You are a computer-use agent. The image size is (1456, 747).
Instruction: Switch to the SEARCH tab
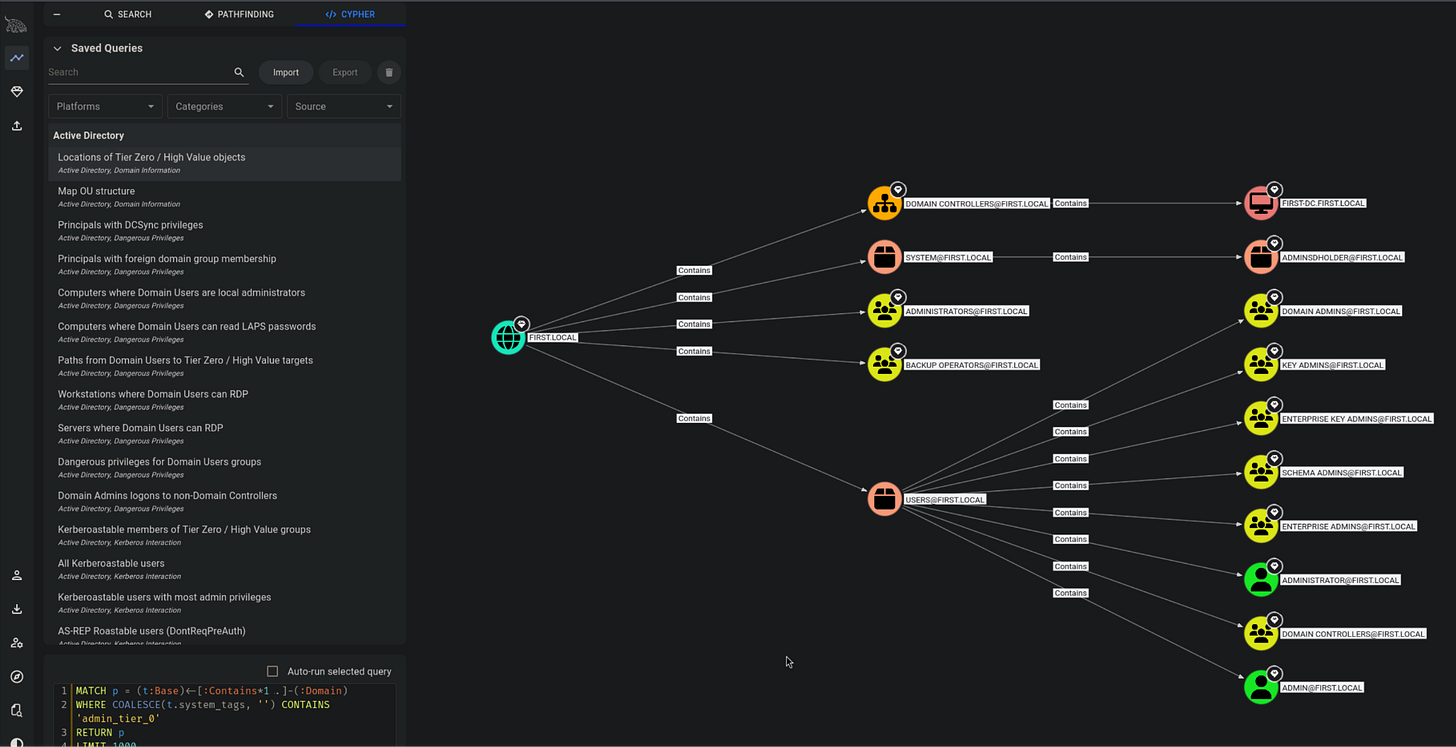pyautogui.click(x=128, y=14)
